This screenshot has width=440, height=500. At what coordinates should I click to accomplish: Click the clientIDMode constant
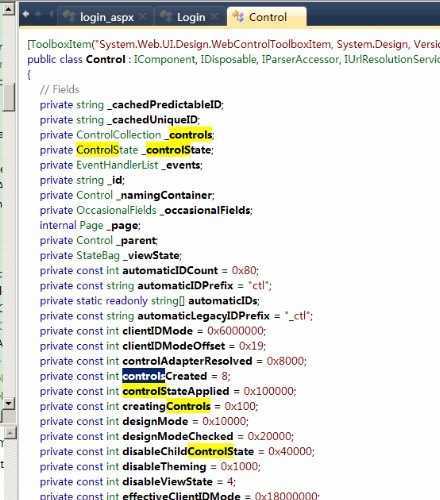pos(157,331)
